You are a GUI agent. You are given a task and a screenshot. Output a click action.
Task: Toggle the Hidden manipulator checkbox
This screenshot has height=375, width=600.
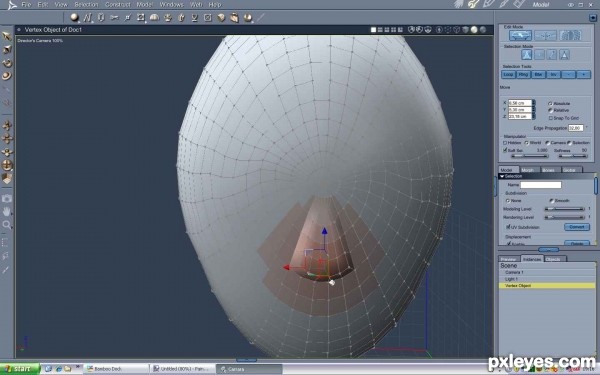click(505, 143)
